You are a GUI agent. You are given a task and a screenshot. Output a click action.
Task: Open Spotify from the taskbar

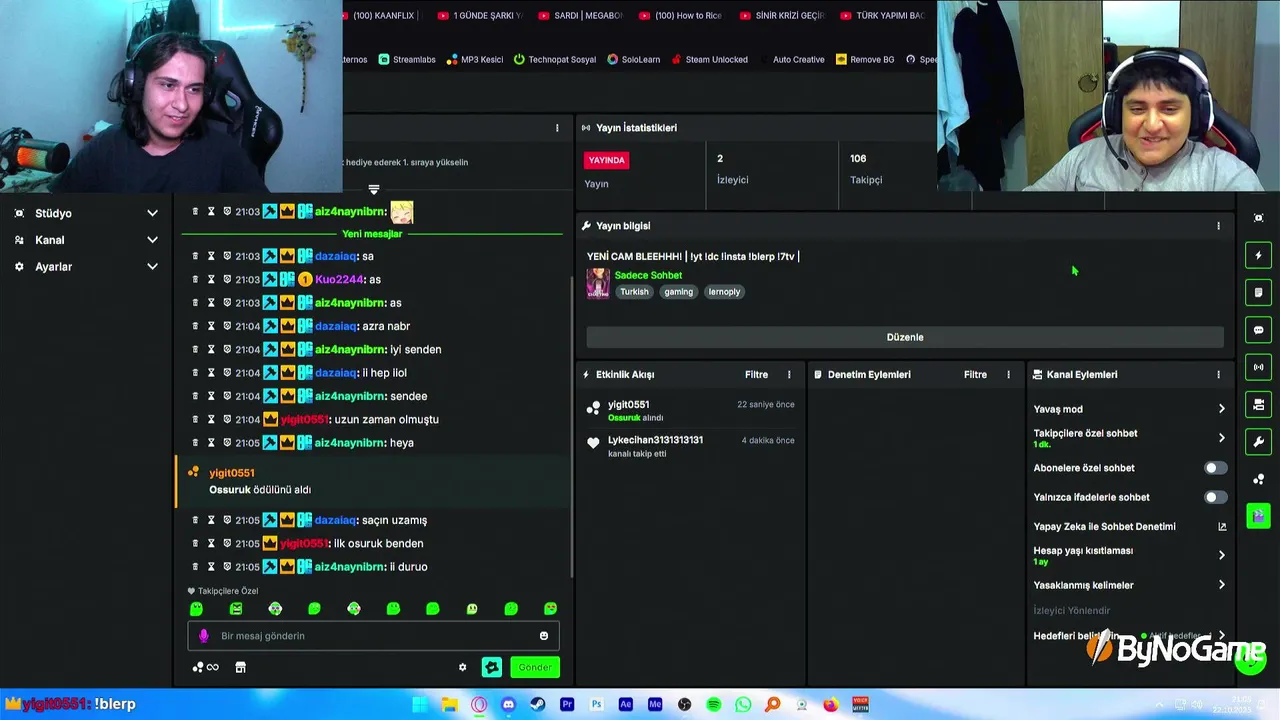click(714, 705)
